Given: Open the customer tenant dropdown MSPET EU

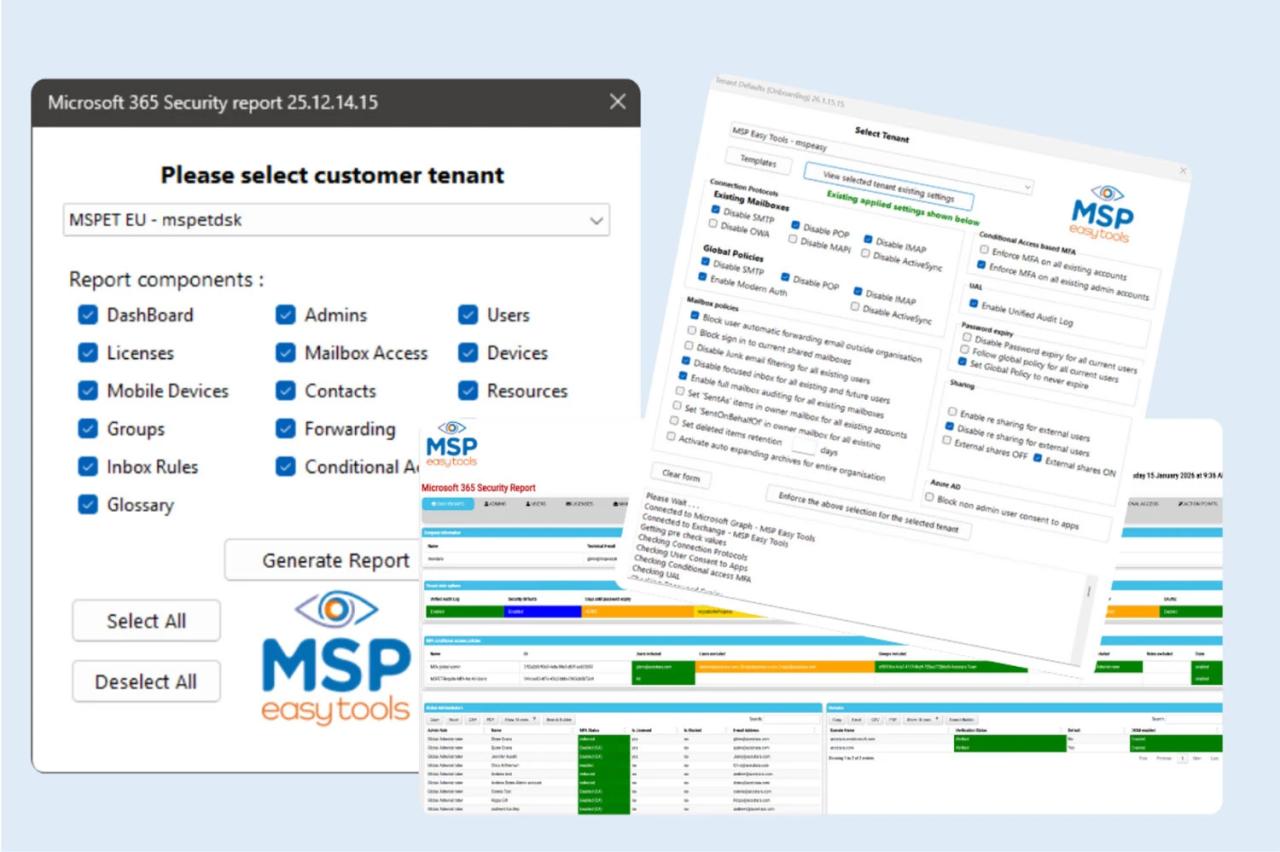Looking at the screenshot, I should (336, 220).
